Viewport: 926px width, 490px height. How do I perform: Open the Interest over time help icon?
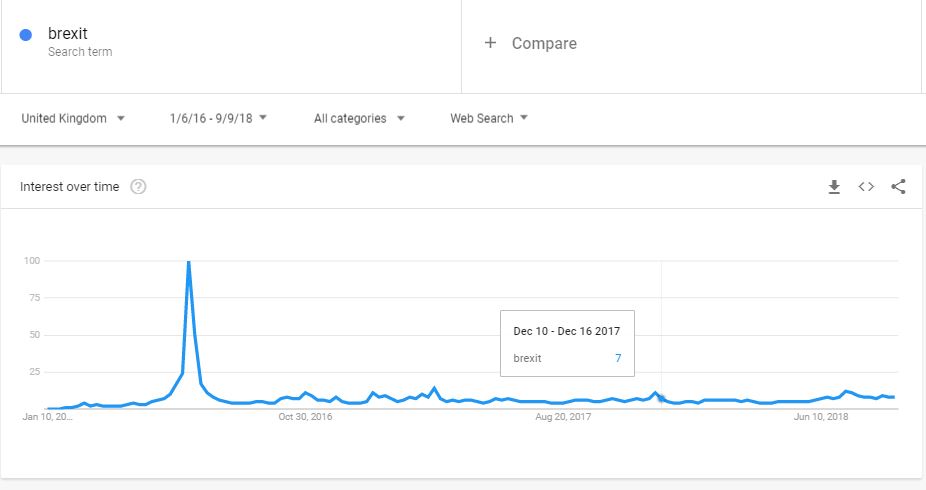pos(138,187)
